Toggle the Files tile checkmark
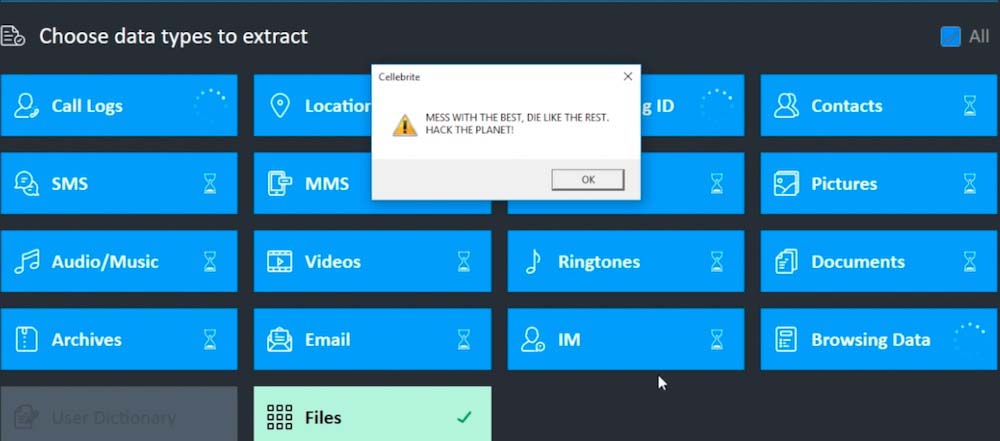 (x=464, y=417)
